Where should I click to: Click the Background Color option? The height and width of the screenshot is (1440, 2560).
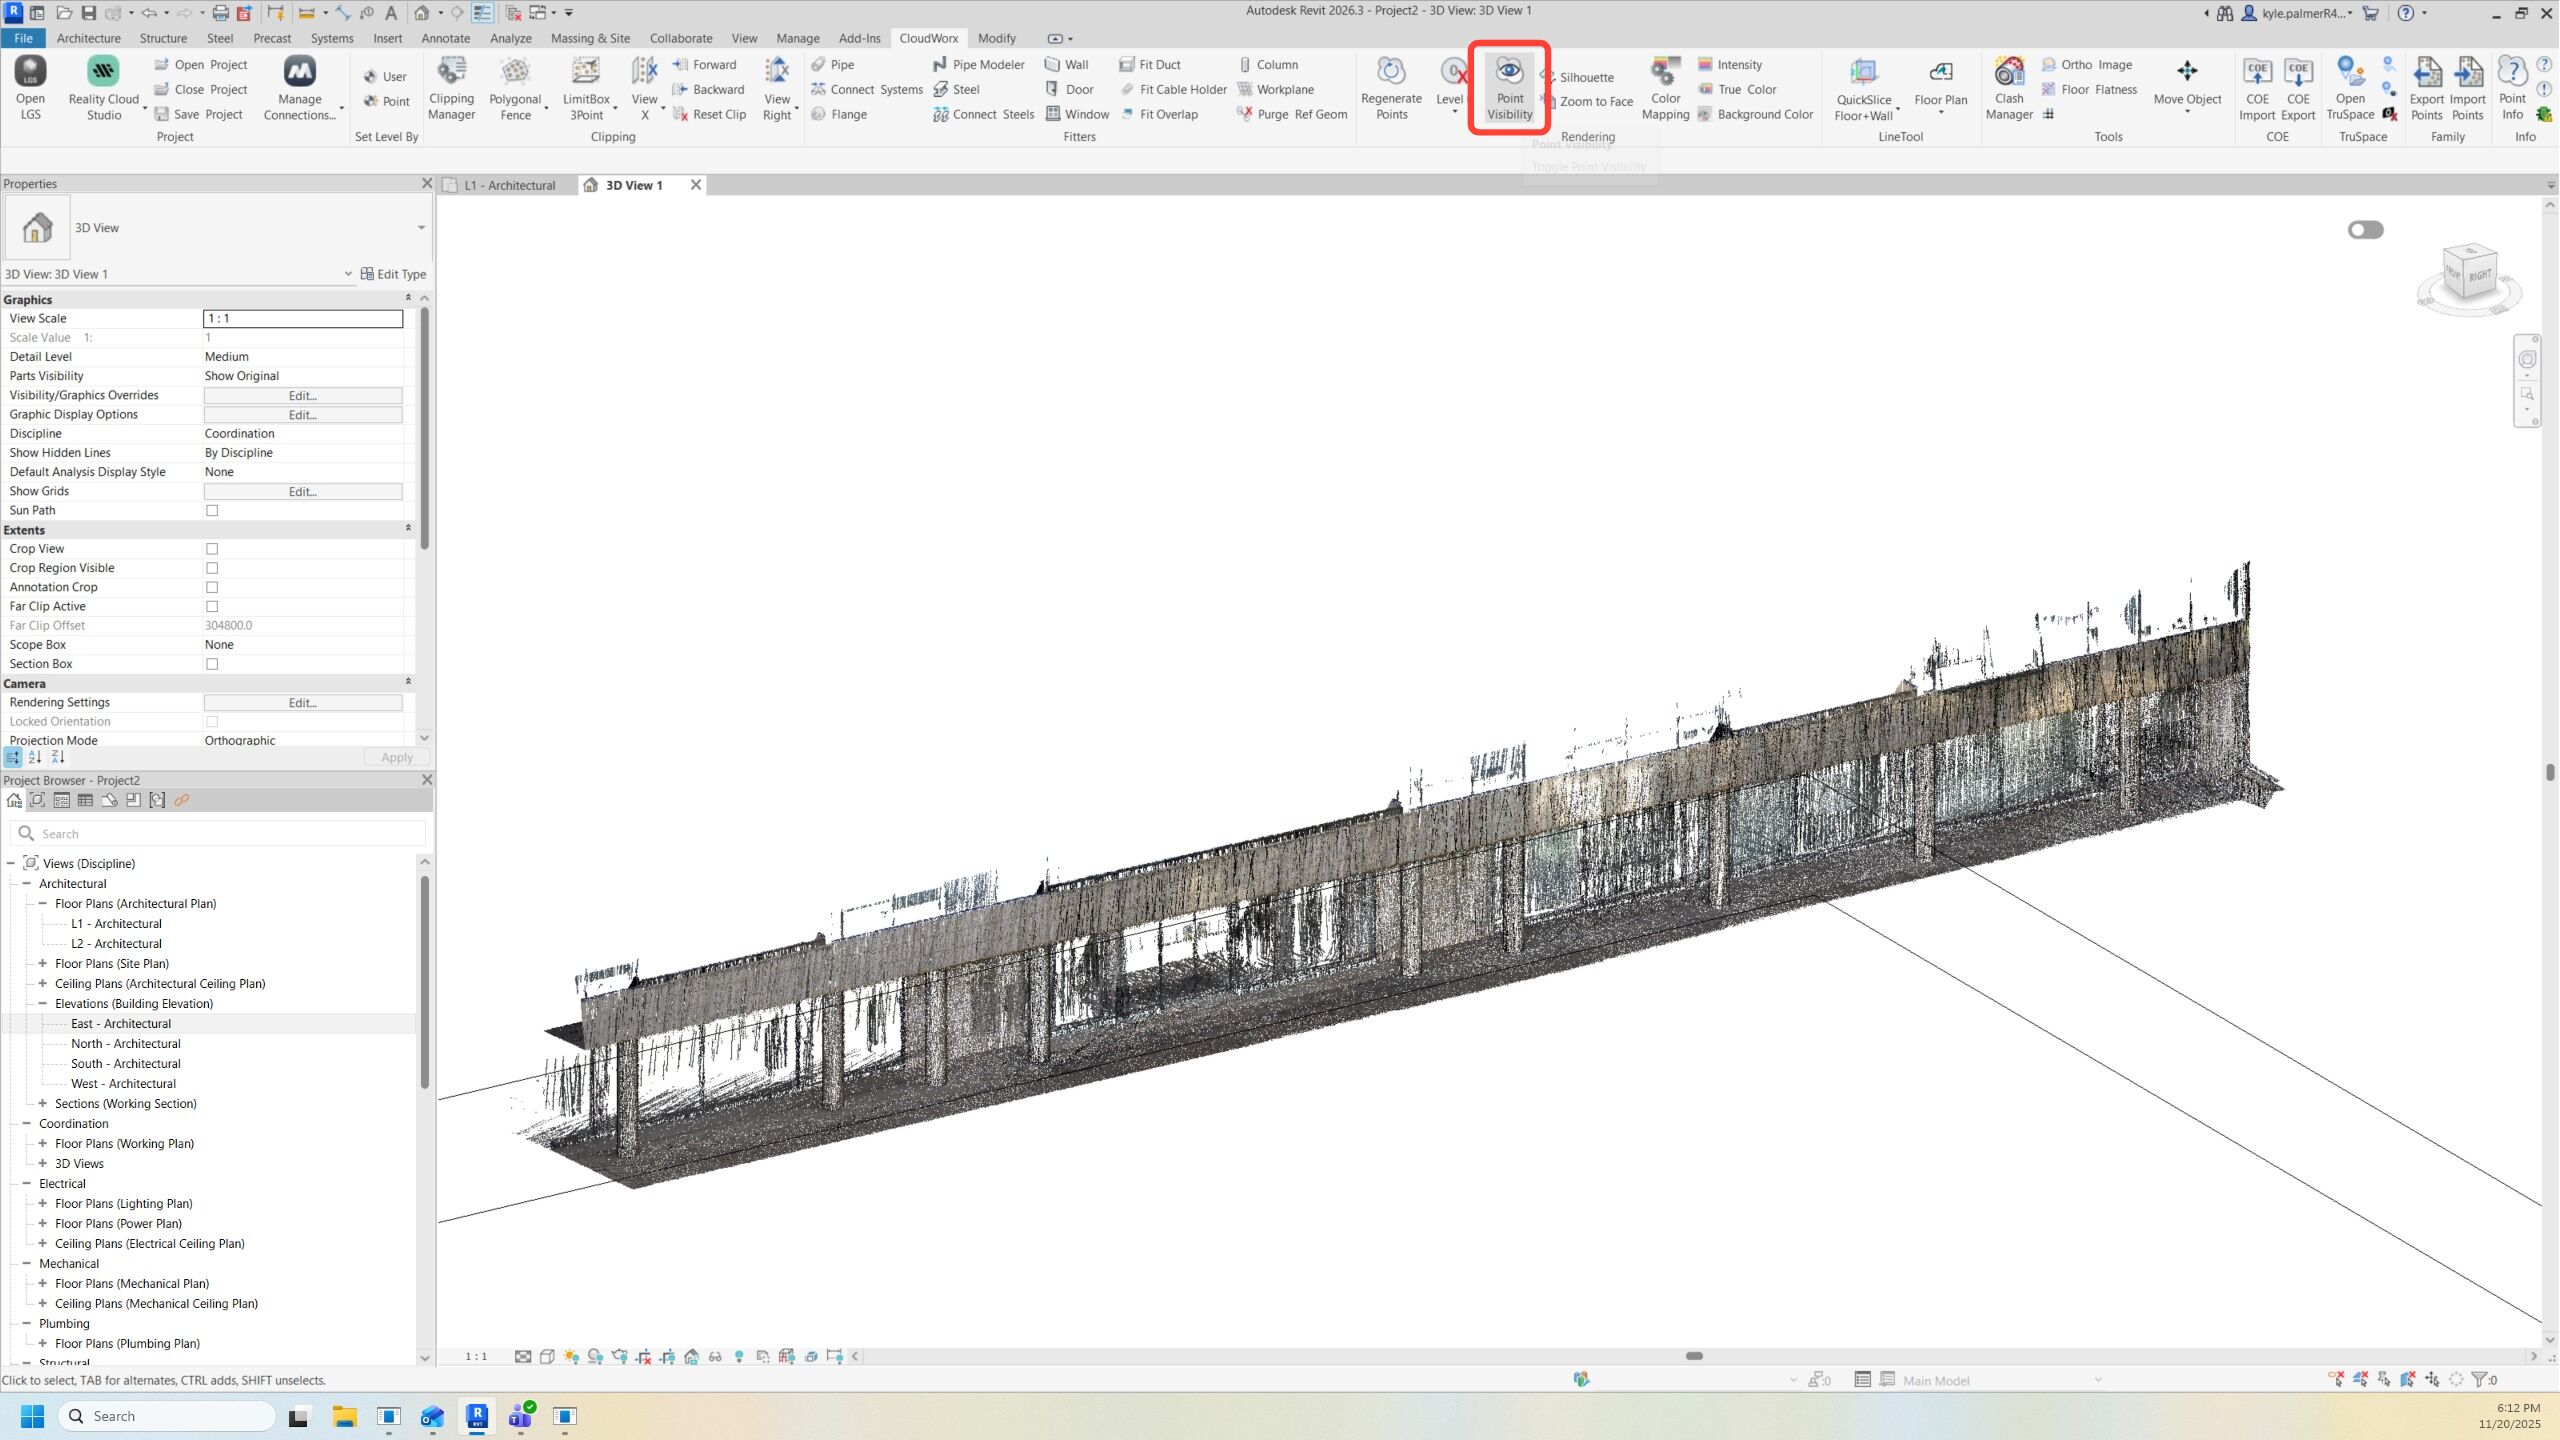point(1764,114)
